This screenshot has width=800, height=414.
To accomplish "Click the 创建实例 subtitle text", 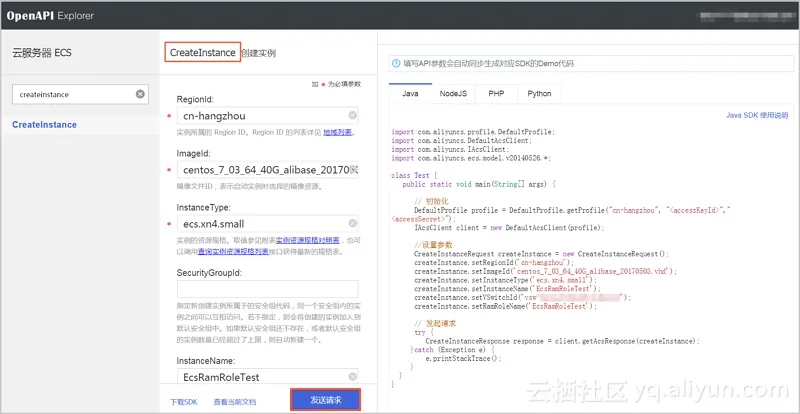I will coord(259,53).
